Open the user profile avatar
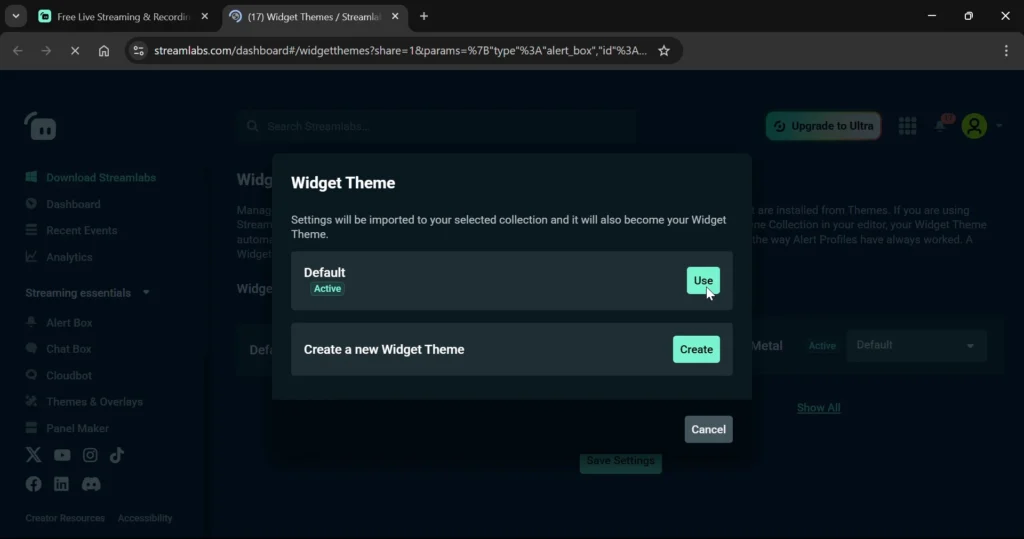This screenshot has width=1024, height=539. pyautogui.click(x=974, y=125)
